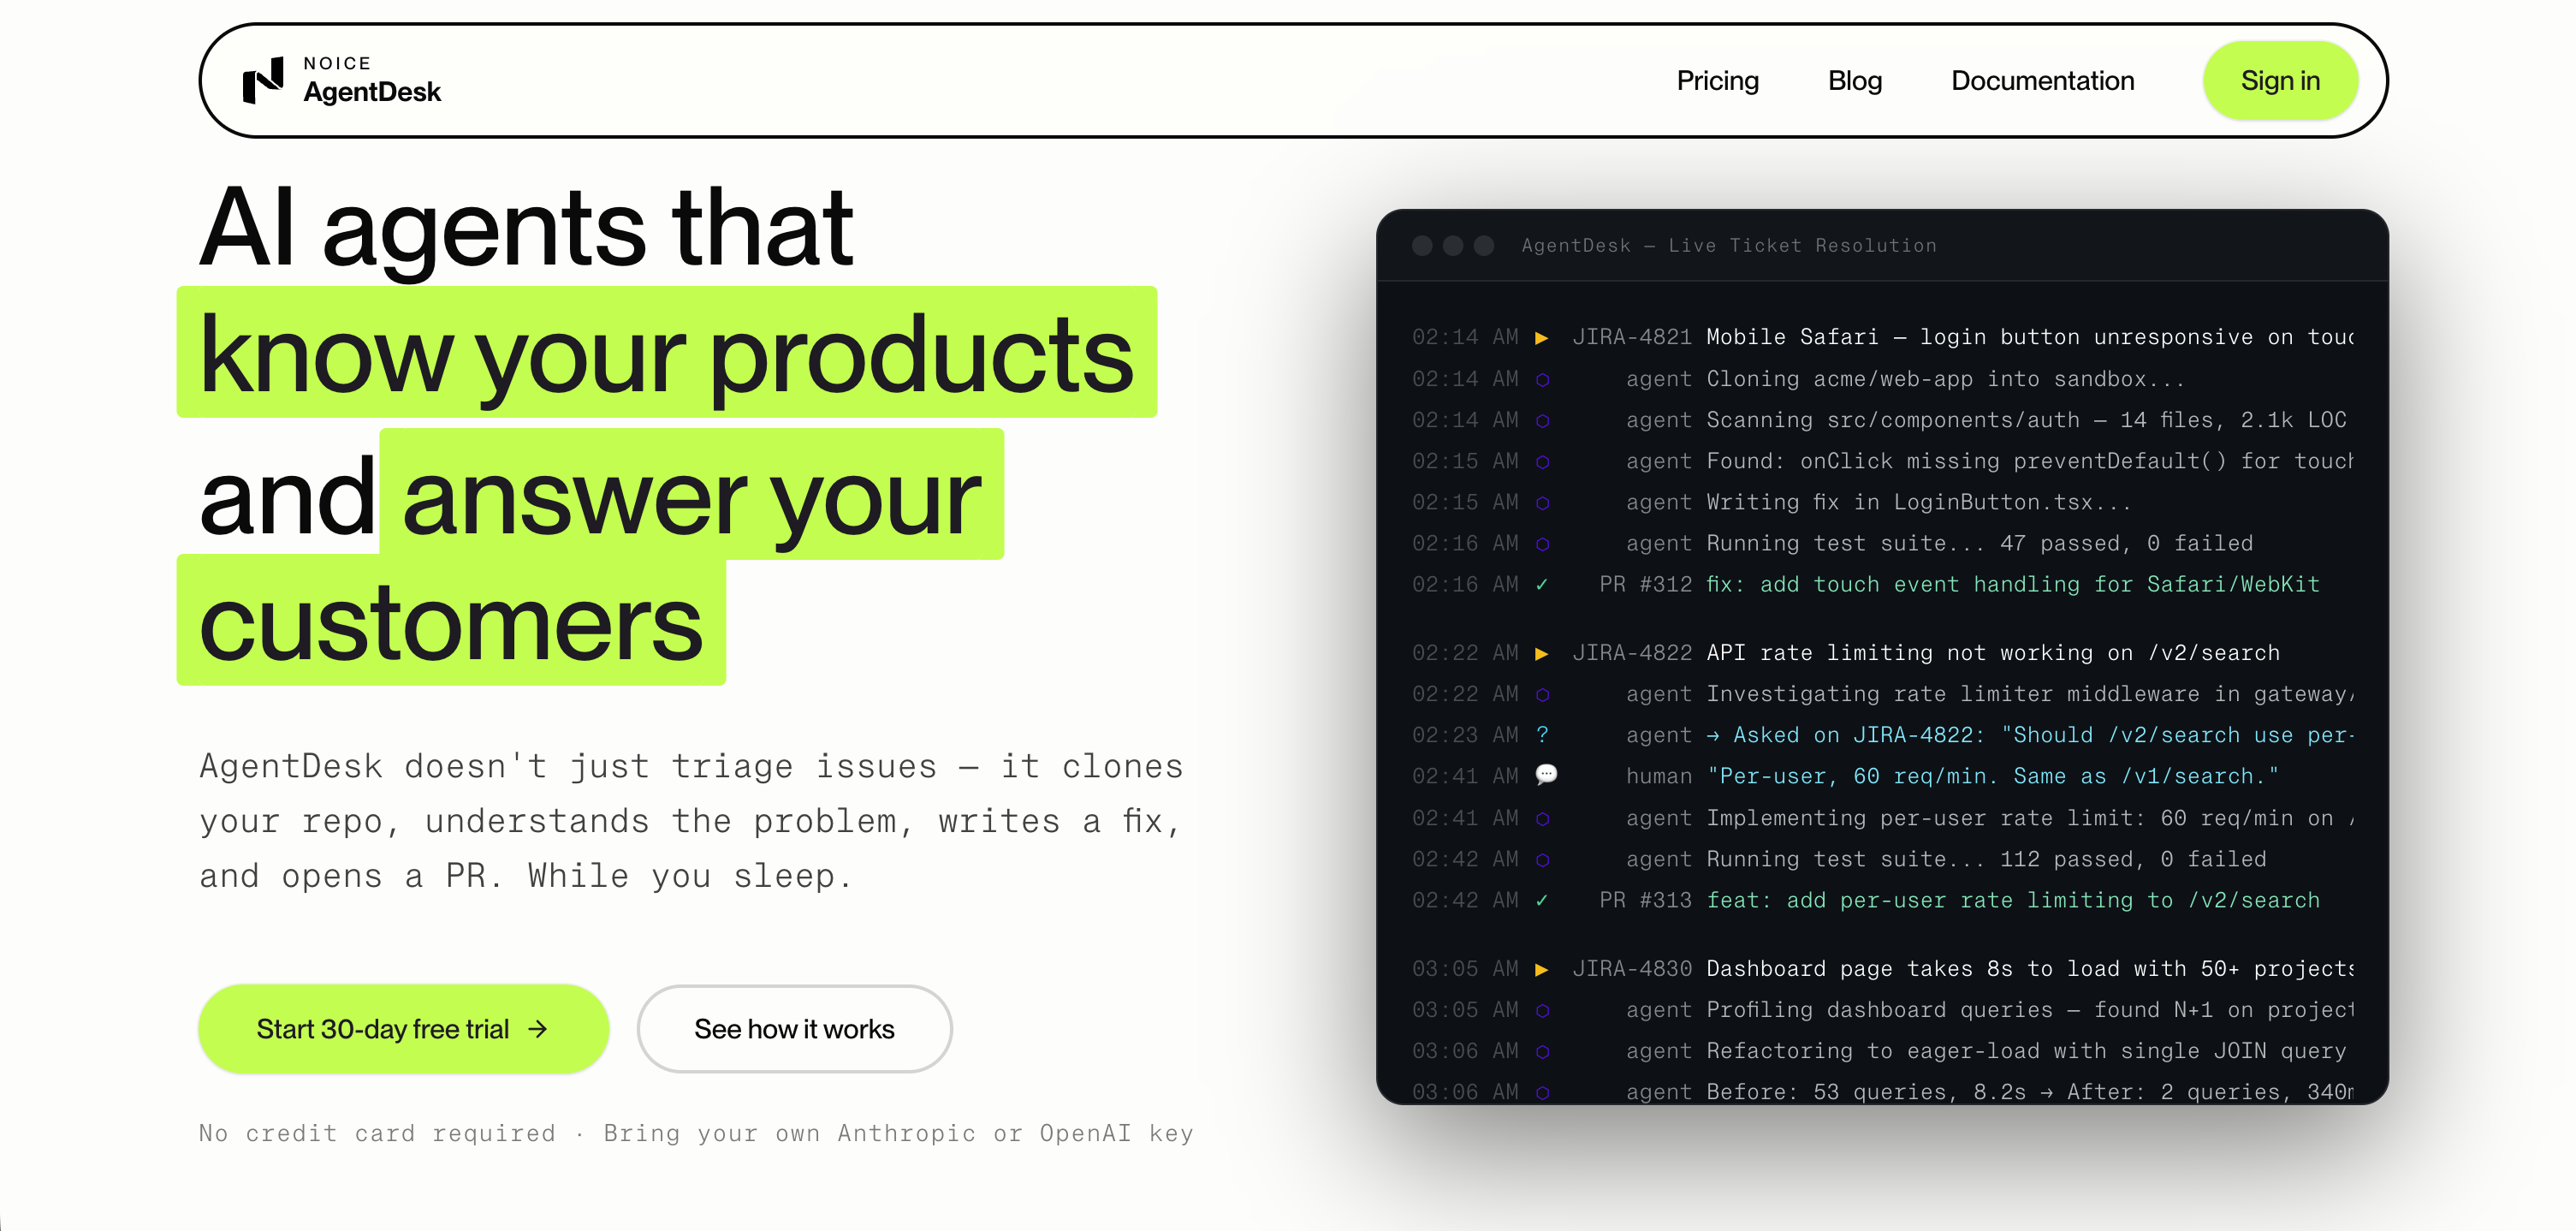Click the question mark icon at 02:23 AM
2576x1231 pixels.
pos(1542,735)
